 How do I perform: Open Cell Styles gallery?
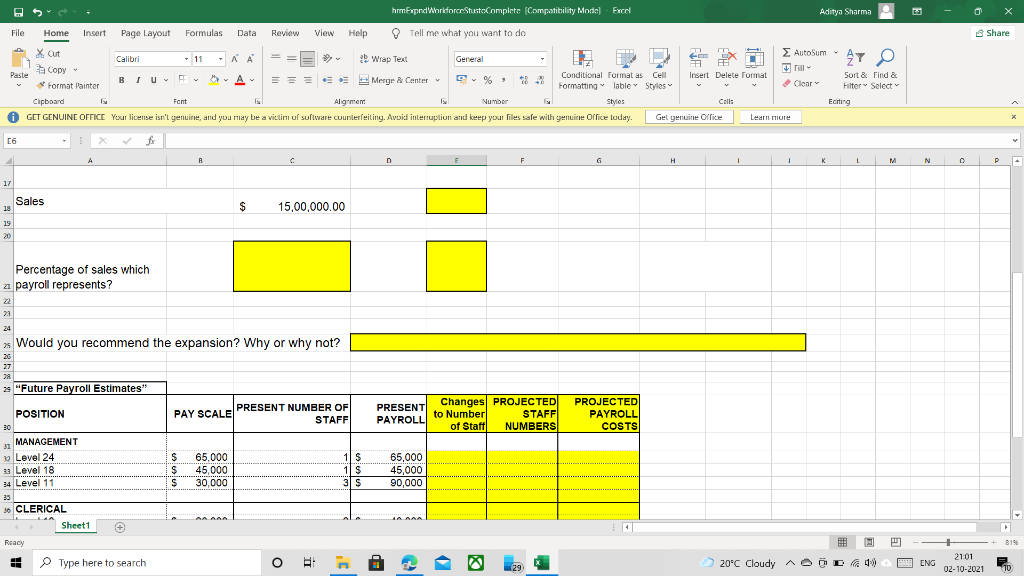(x=658, y=69)
